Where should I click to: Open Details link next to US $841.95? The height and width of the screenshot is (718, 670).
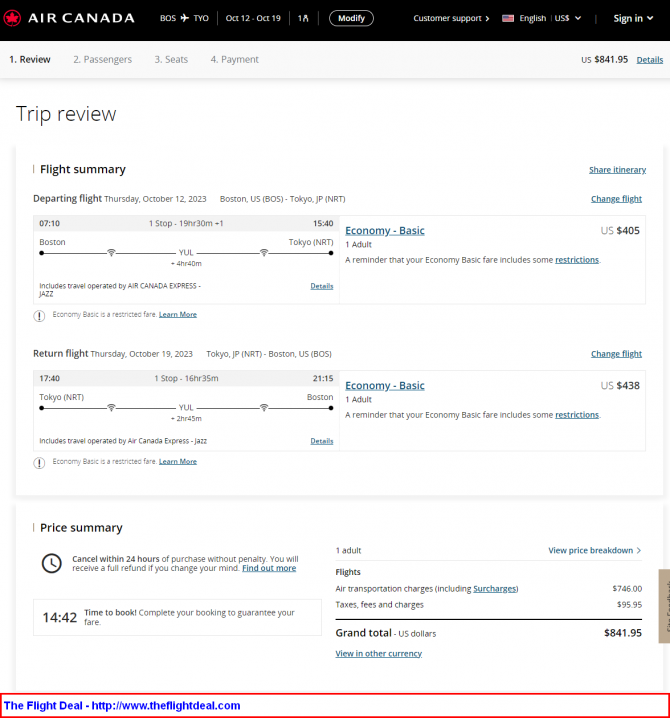[649, 60]
